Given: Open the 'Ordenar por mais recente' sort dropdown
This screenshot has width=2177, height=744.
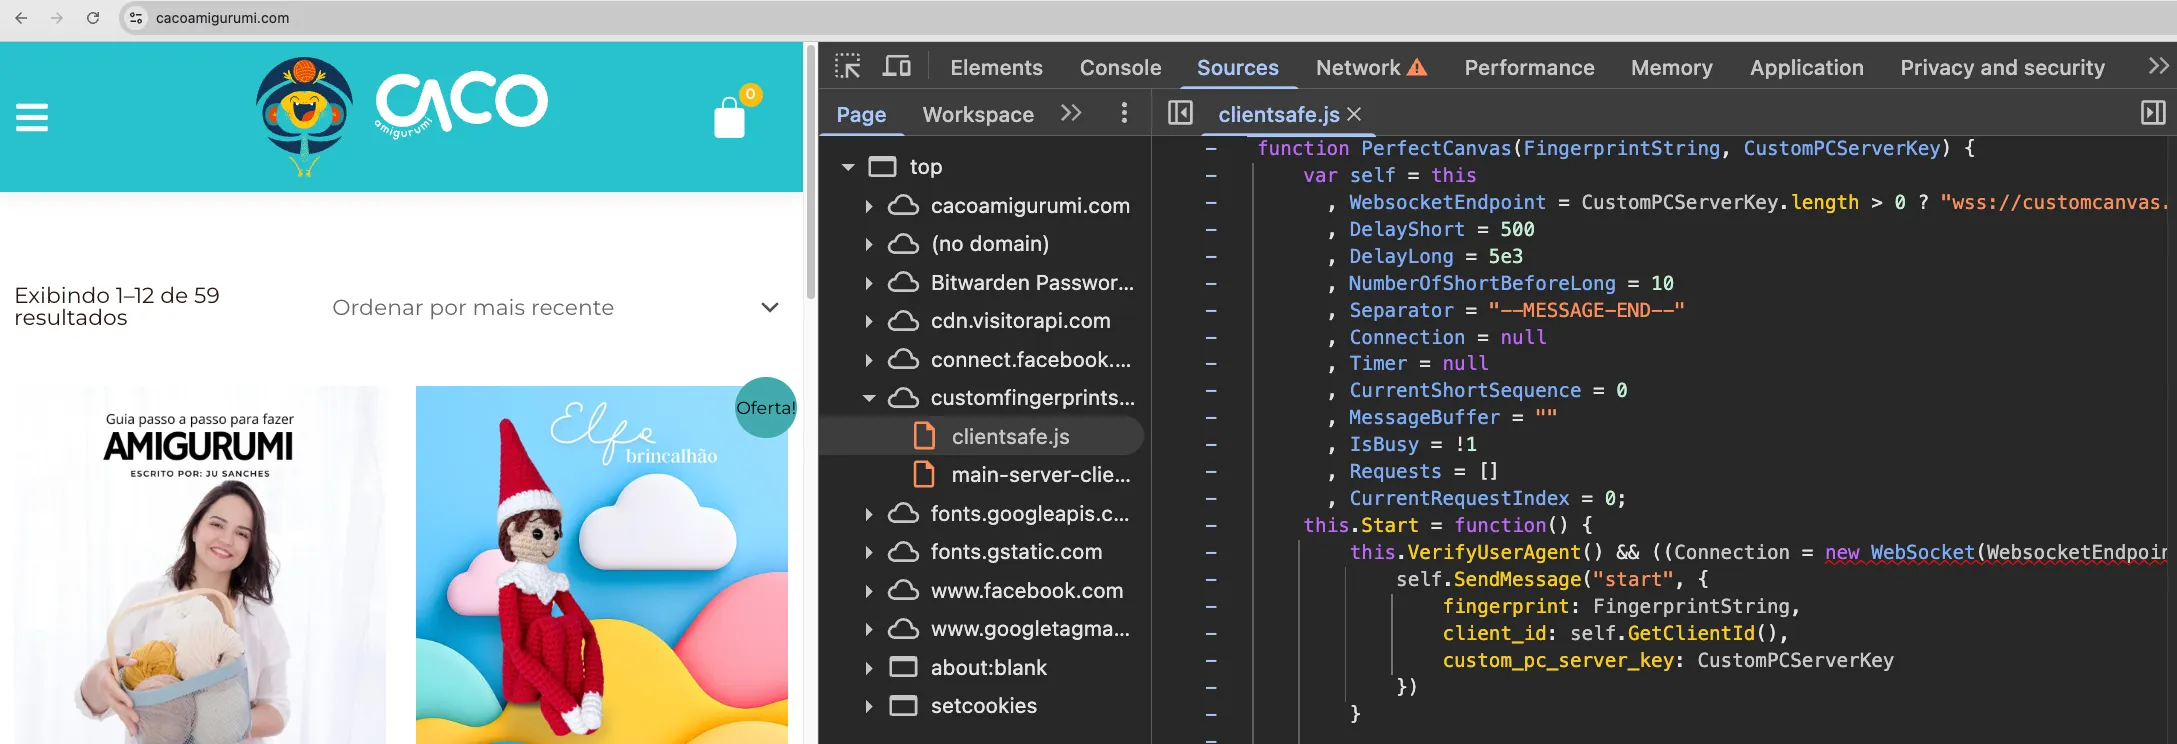Looking at the screenshot, I should (x=556, y=308).
